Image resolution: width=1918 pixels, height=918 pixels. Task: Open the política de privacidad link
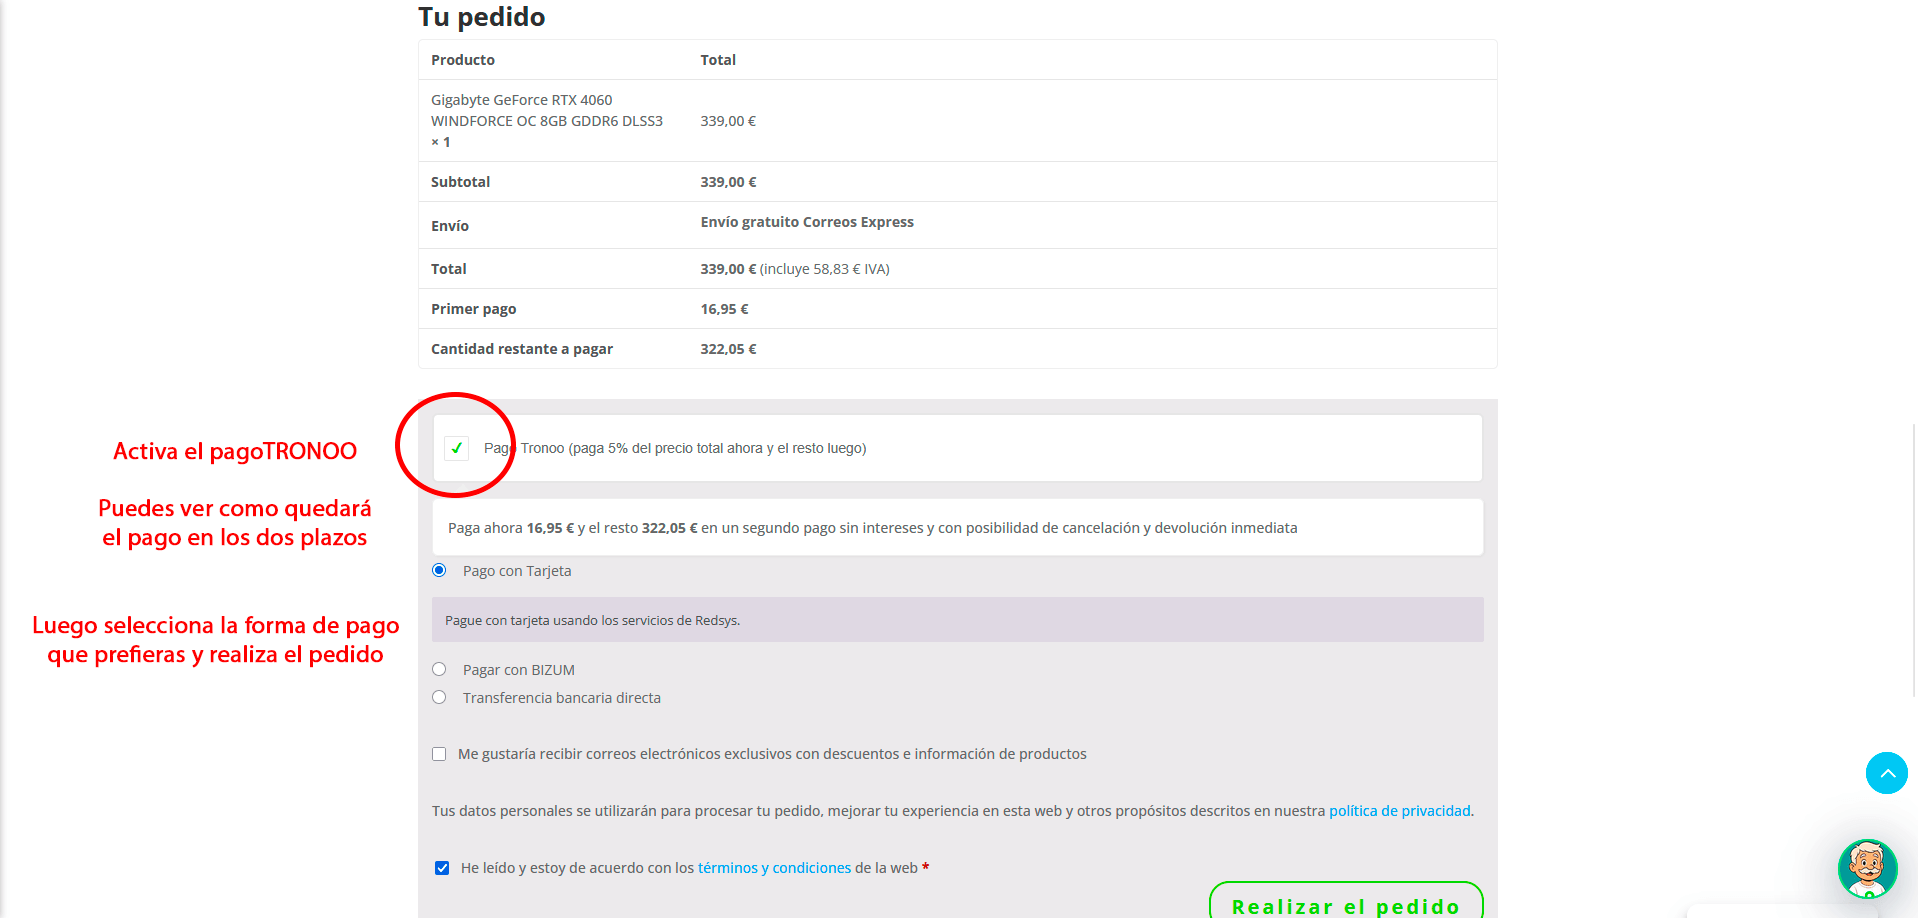[x=1399, y=811]
